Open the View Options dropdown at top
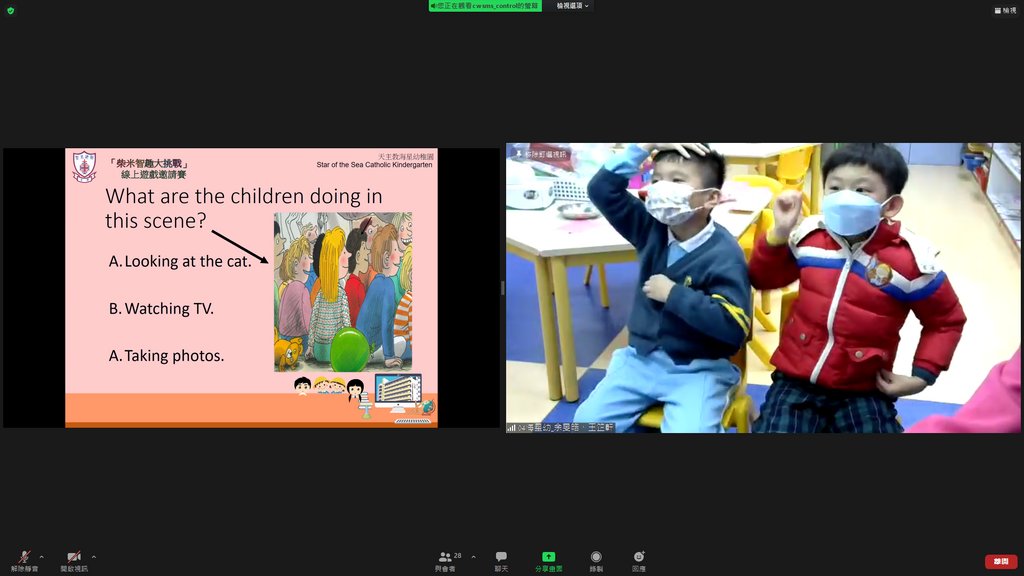The image size is (1024, 576). (x=573, y=6)
